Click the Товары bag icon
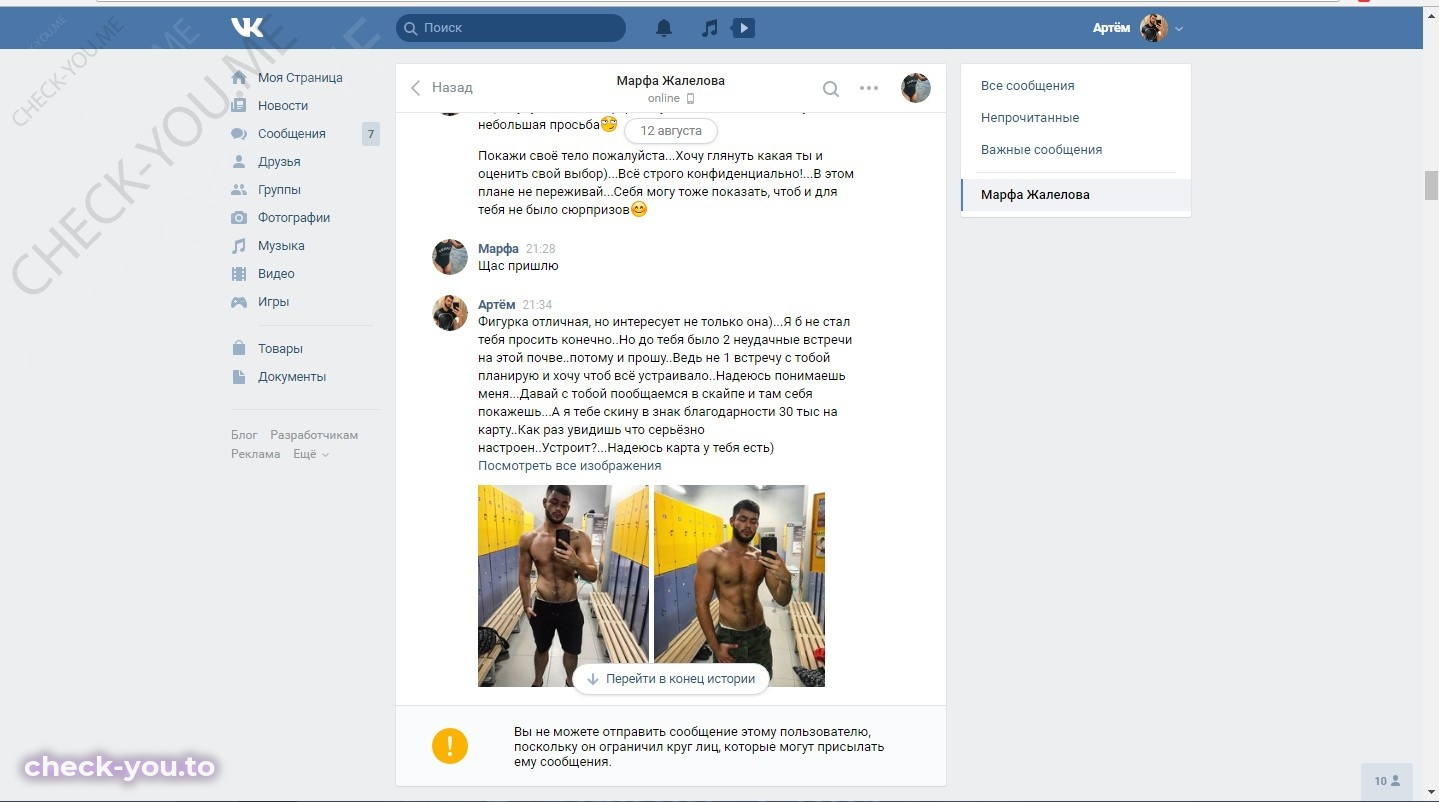This screenshot has width=1439, height=802. click(239, 349)
